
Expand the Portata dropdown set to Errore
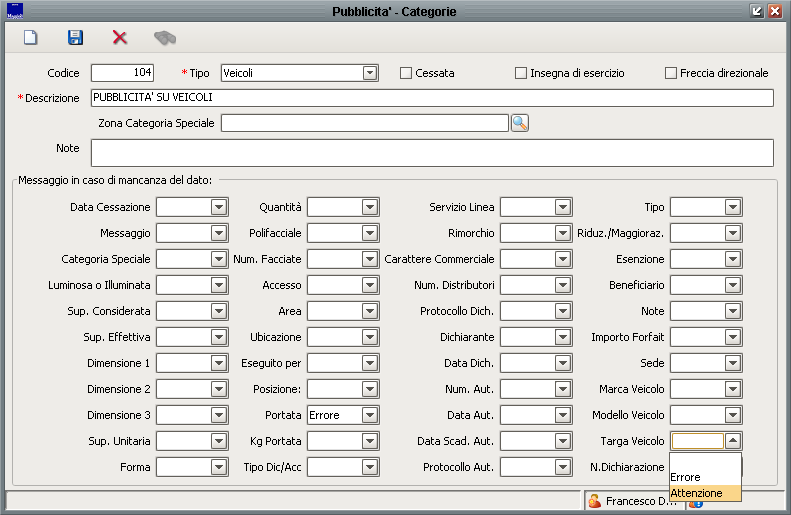[x=369, y=415]
